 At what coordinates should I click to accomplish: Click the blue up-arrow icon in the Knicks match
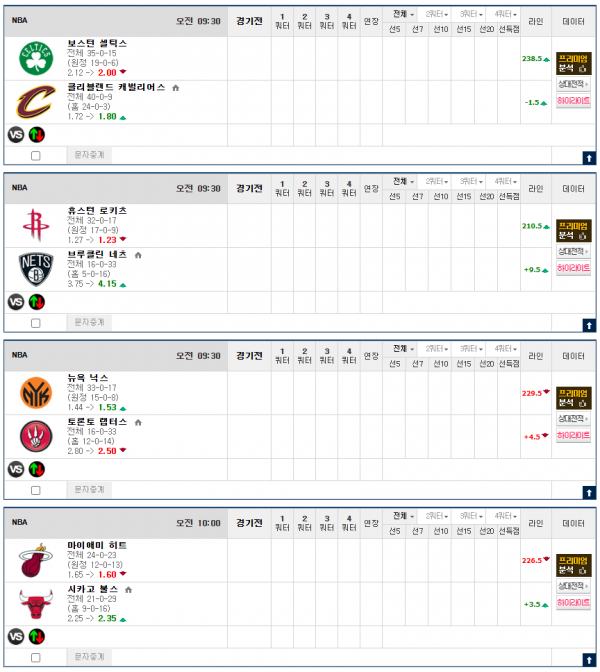pyautogui.click(x=589, y=493)
